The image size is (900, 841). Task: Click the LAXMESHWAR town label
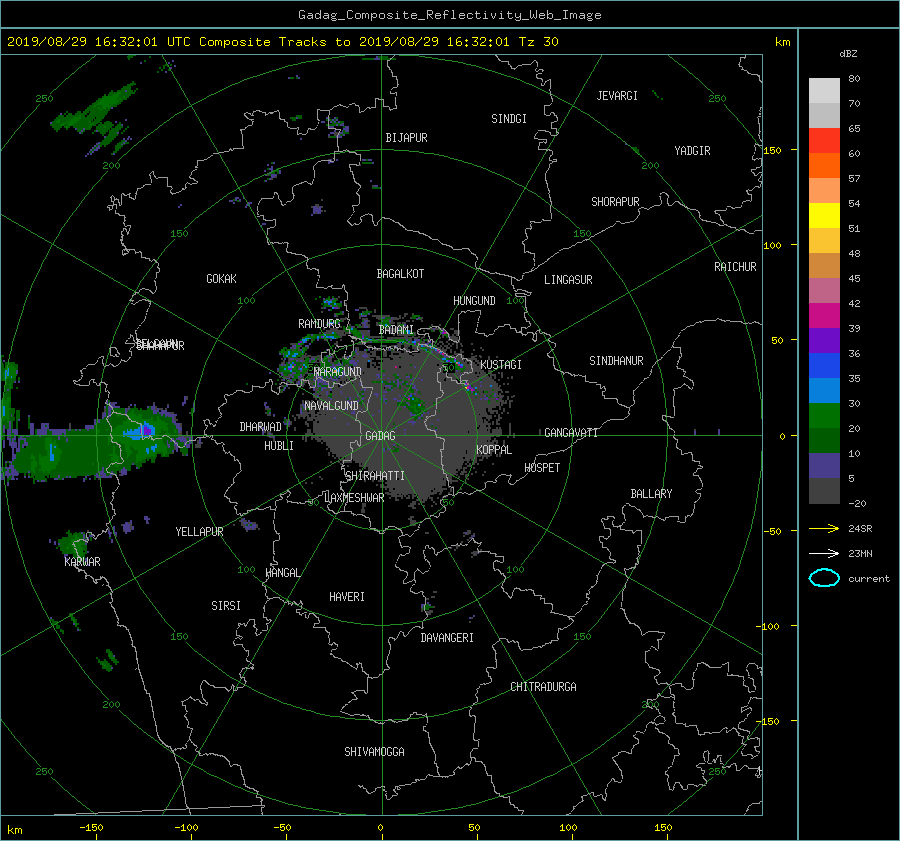(x=354, y=498)
